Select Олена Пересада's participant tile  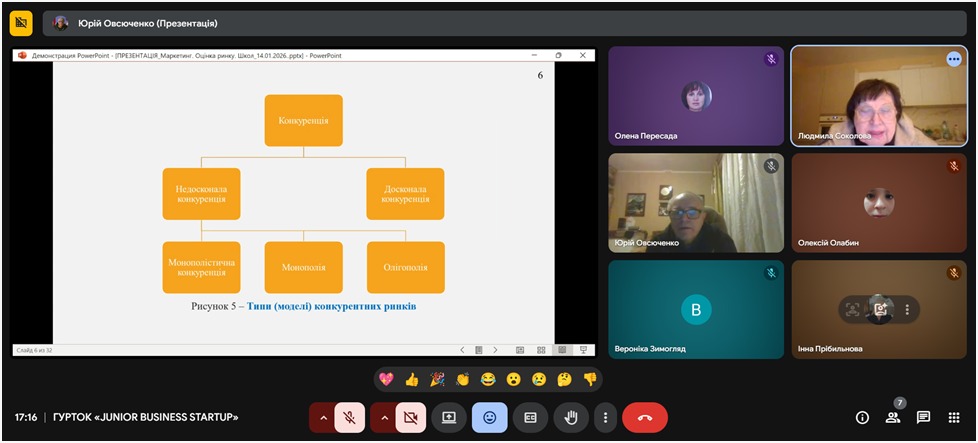point(696,97)
